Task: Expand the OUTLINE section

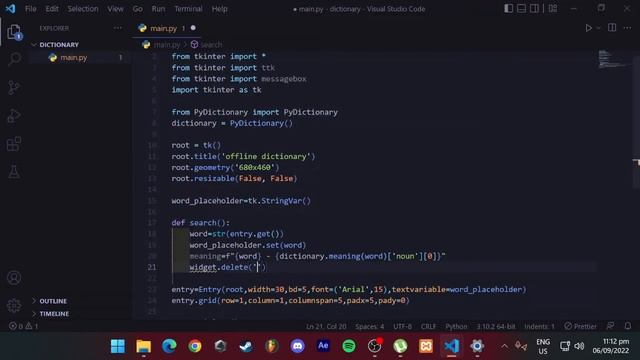Action: coord(53,301)
